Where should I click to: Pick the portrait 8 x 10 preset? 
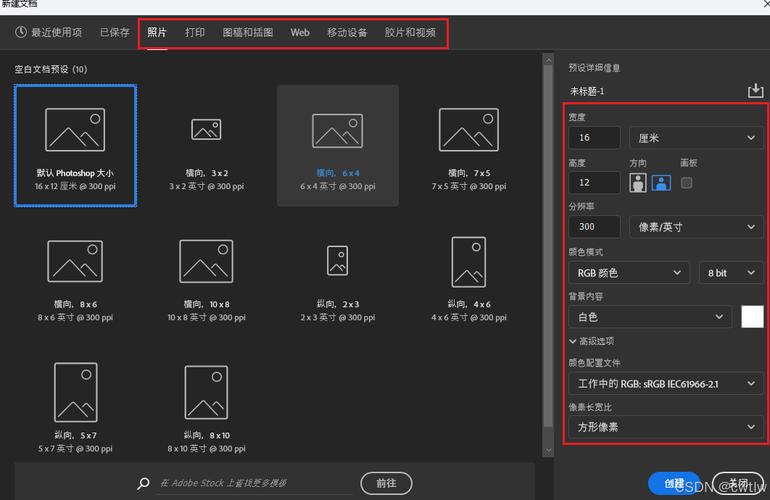[x=206, y=408]
